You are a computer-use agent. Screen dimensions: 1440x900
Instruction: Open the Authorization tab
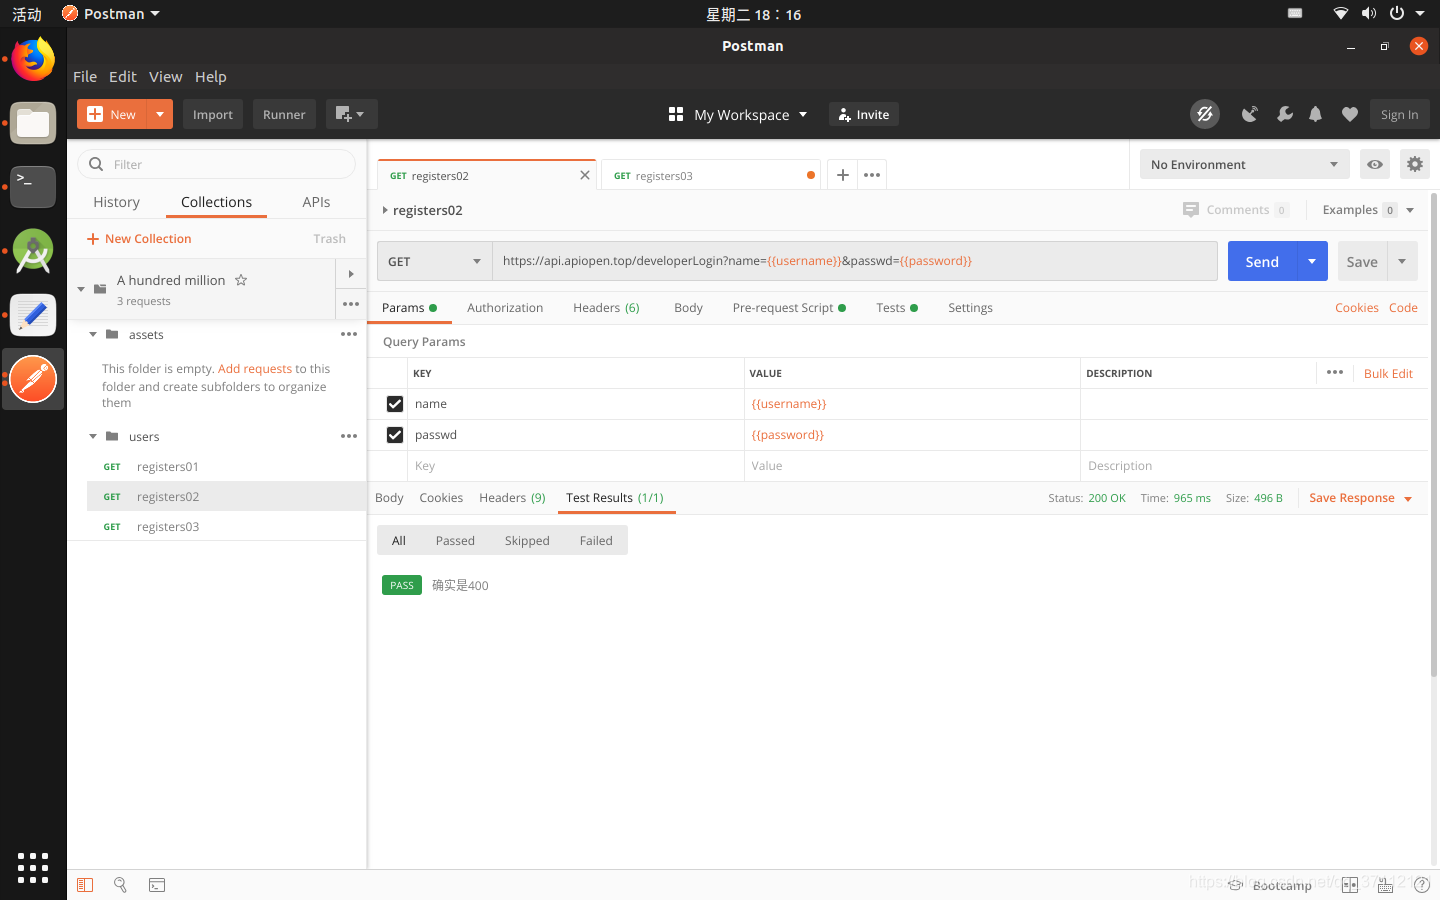(x=505, y=308)
